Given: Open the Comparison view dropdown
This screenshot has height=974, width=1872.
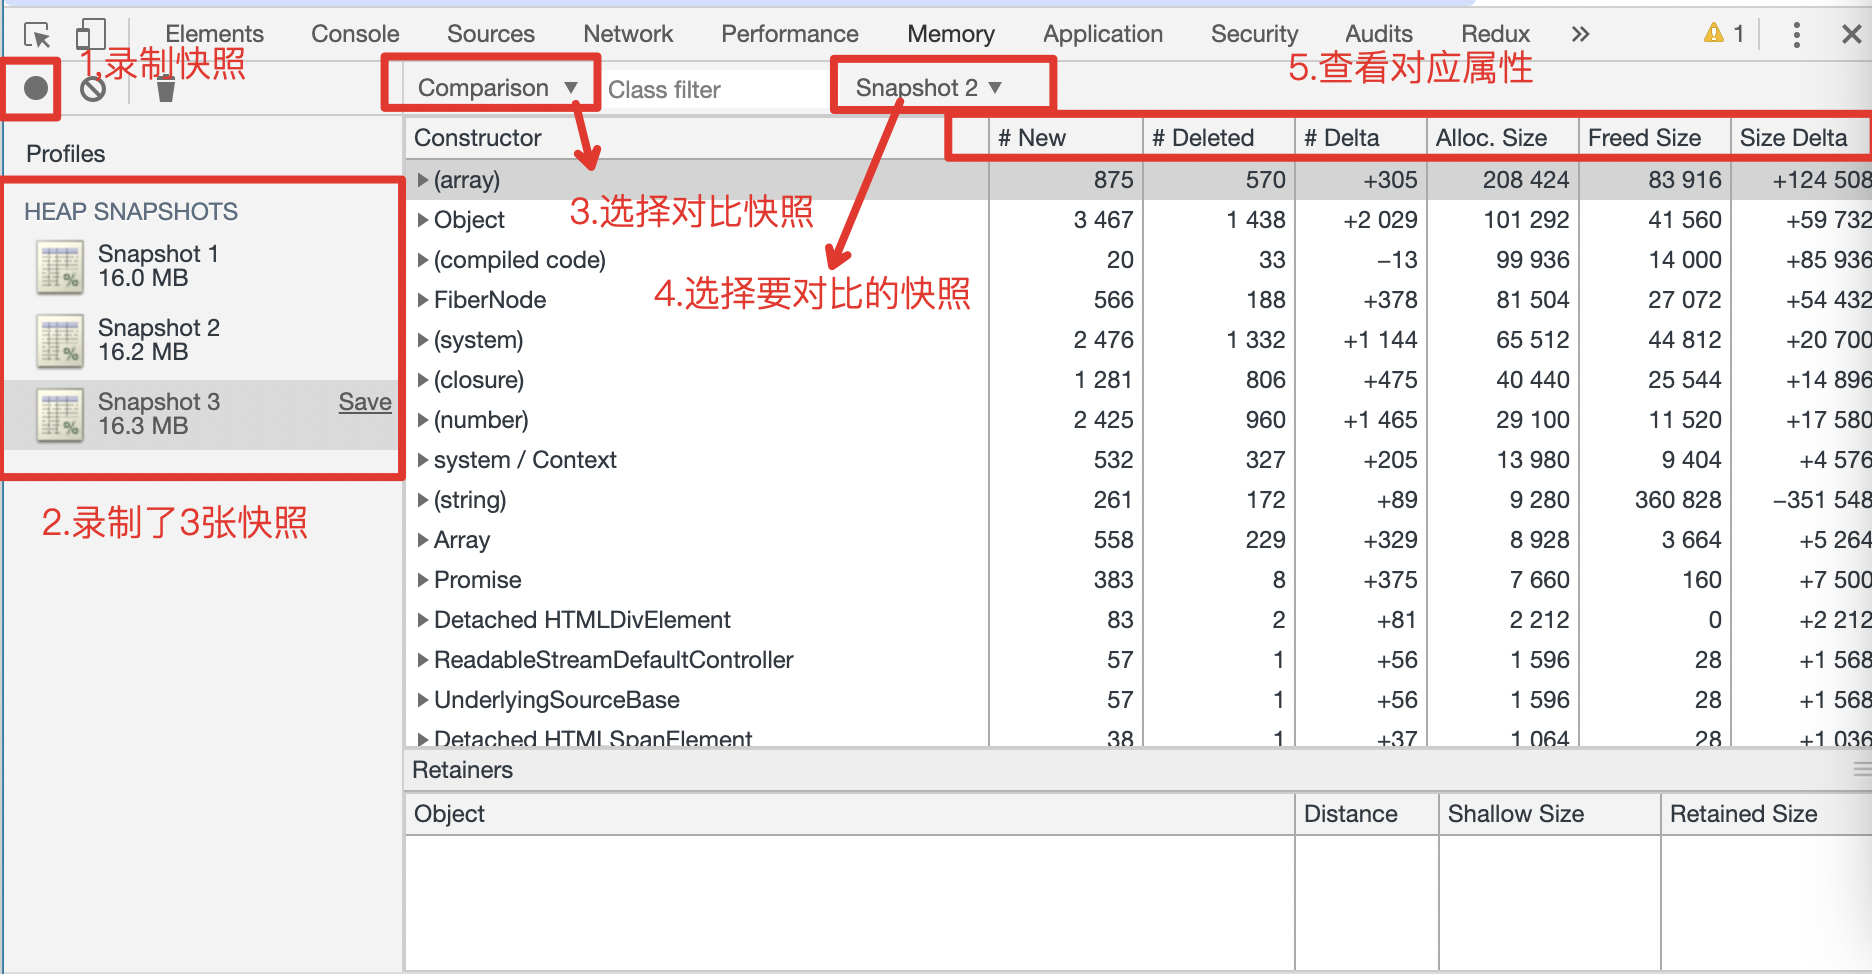Looking at the screenshot, I should pyautogui.click(x=496, y=88).
